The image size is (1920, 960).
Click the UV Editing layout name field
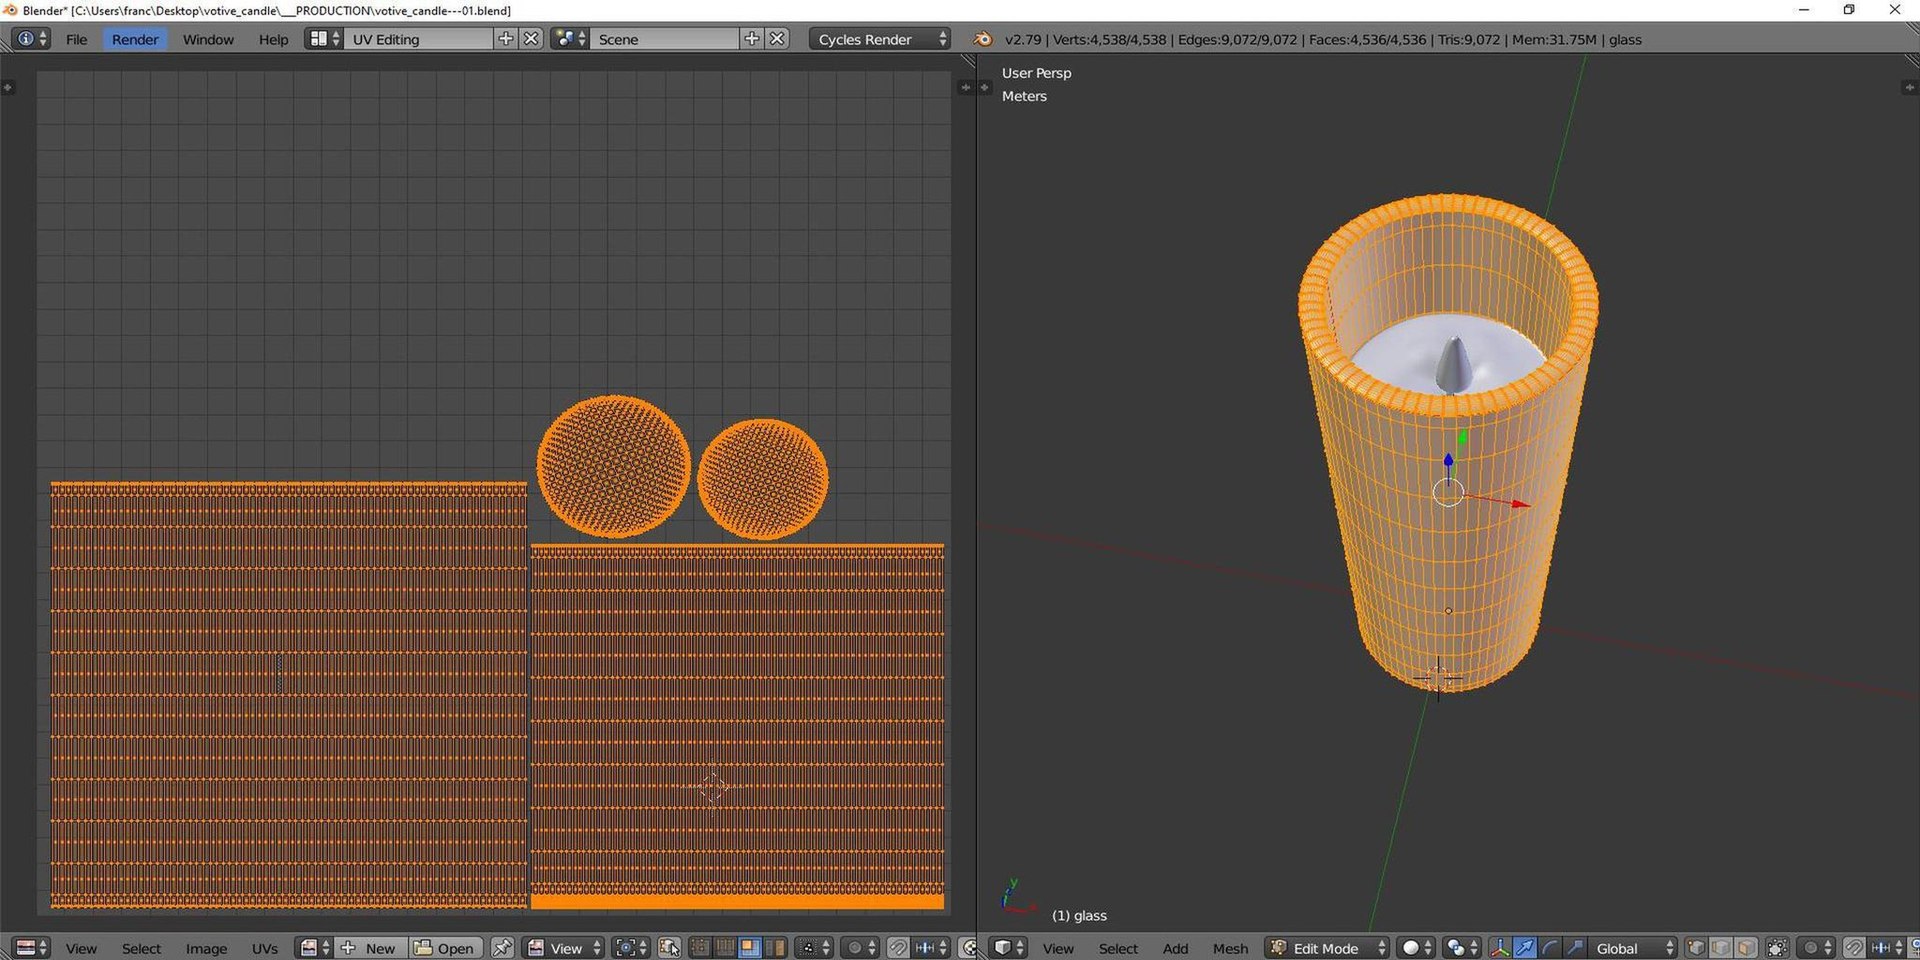tap(419, 39)
